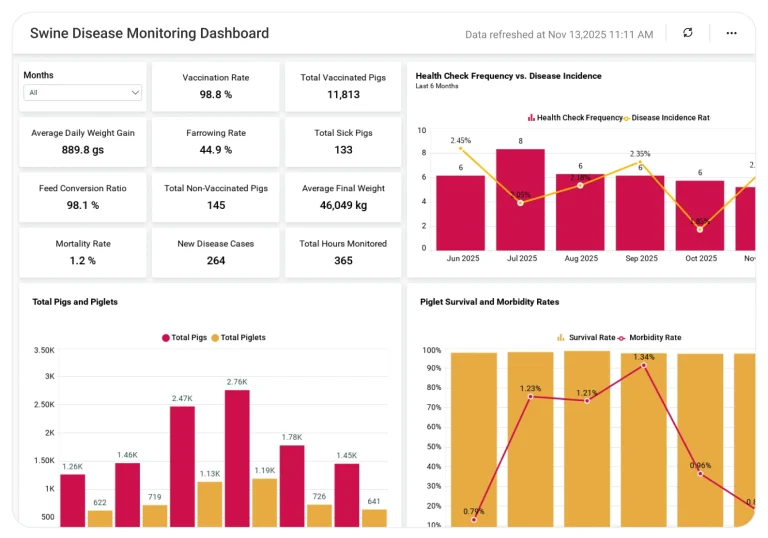768x538 pixels.
Task: Click the Last 6 Months subtitle
Action: pyautogui.click(x=437, y=86)
